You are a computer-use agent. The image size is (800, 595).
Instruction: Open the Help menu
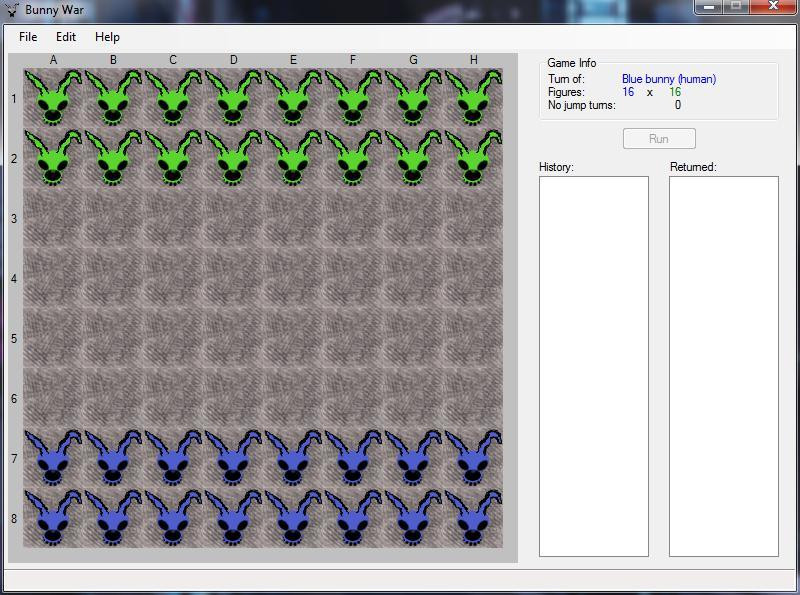click(x=107, y=37)
